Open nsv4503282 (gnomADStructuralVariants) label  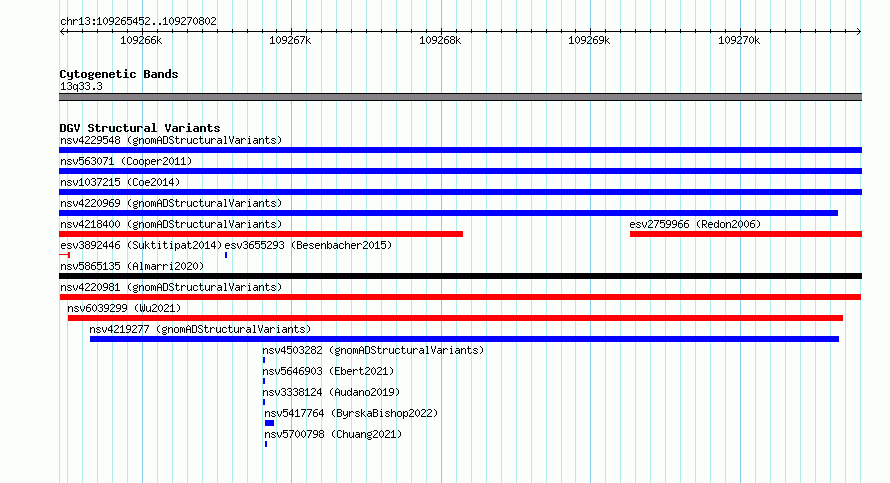(x=373, y=350)
